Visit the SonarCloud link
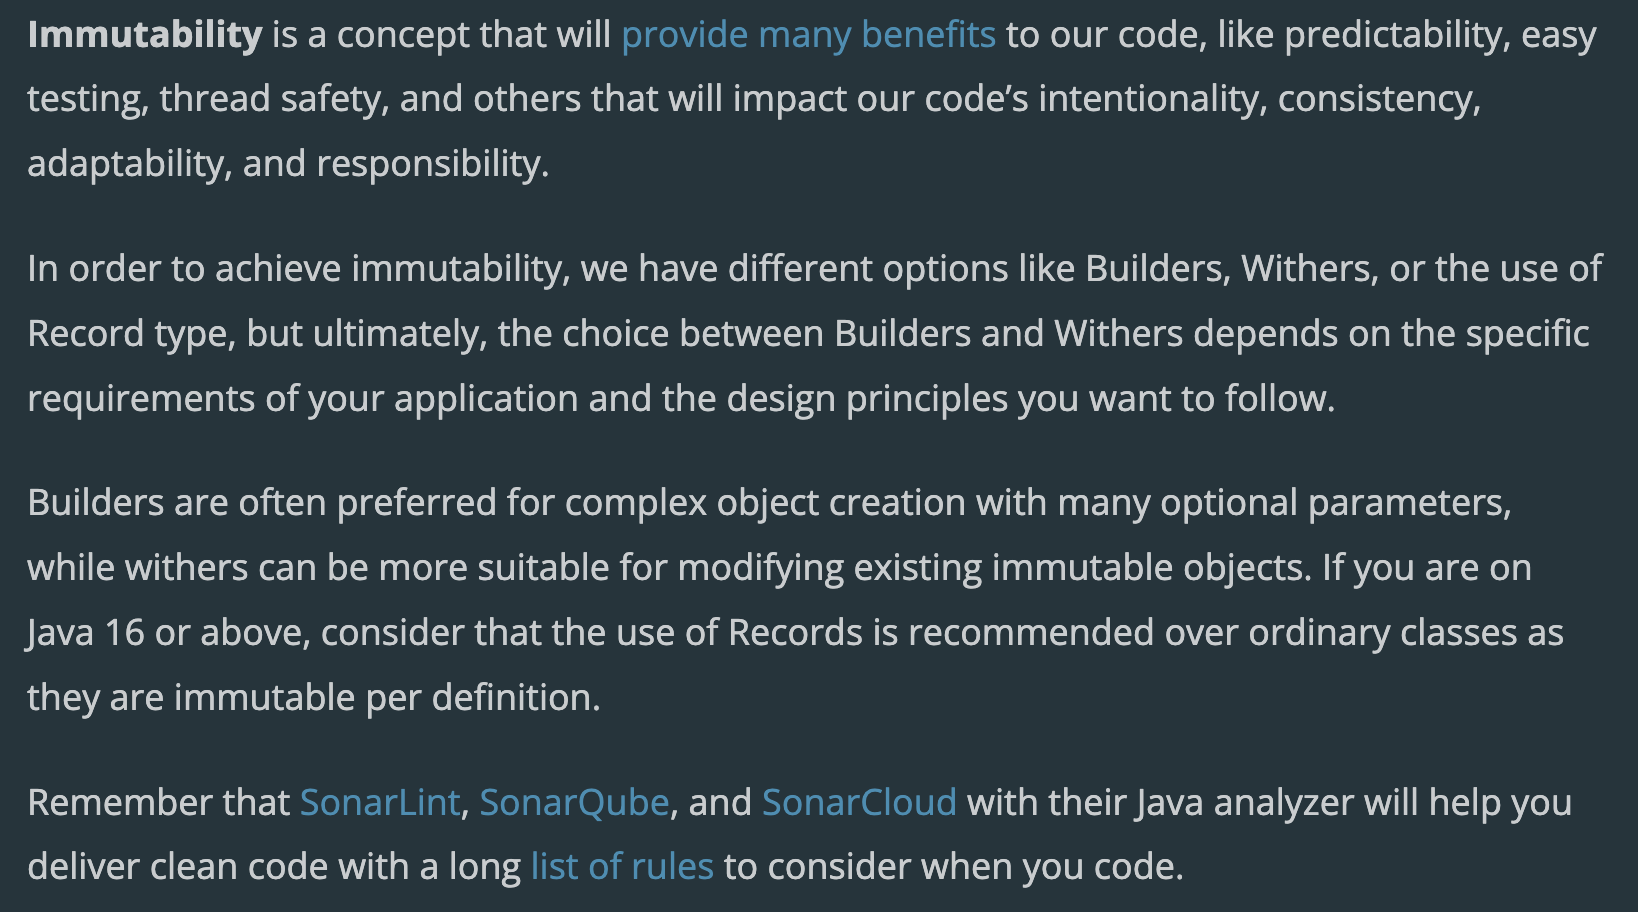 coord(859,803)
